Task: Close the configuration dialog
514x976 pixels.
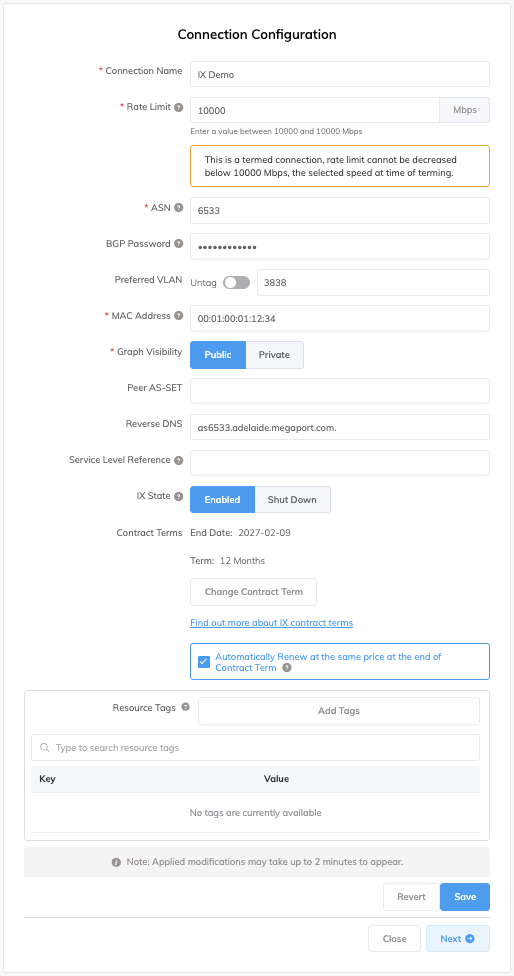Action: 395,939
